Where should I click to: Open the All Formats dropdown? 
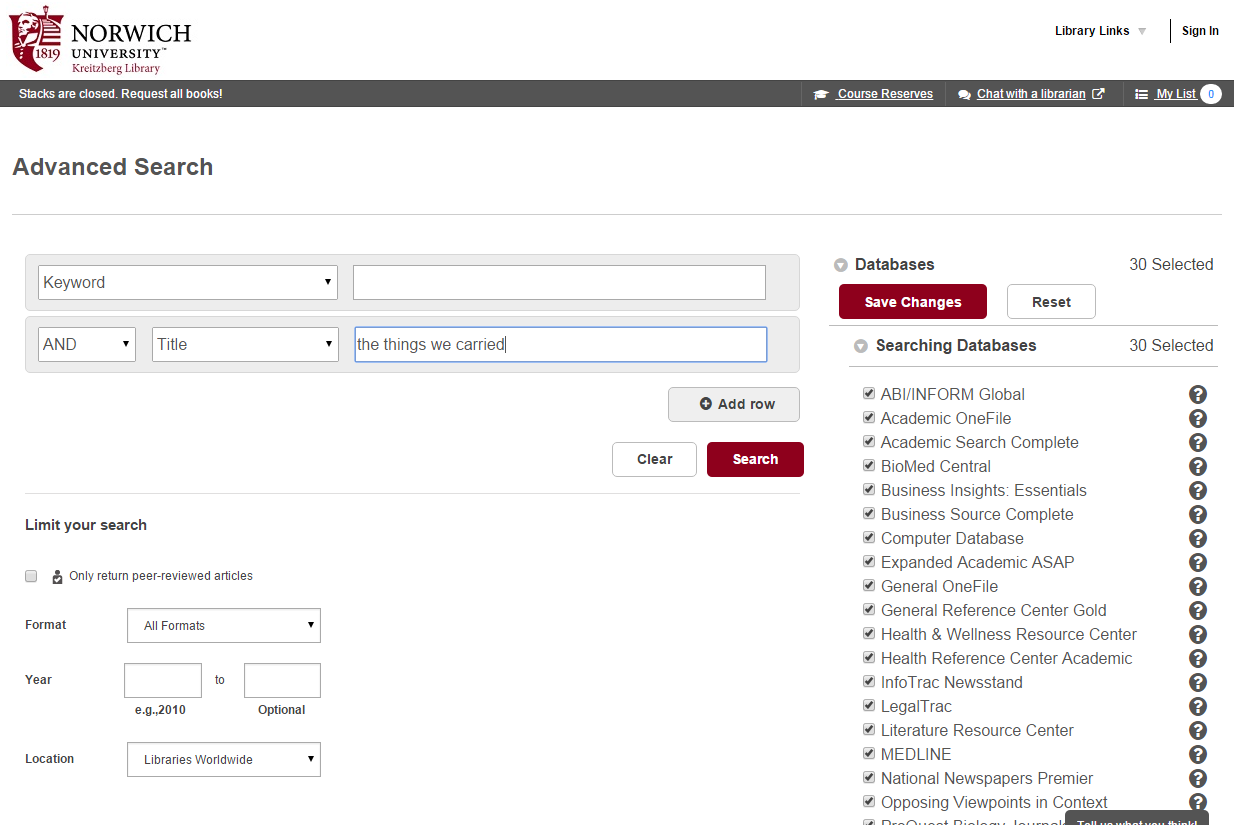[x=223, y=625]
